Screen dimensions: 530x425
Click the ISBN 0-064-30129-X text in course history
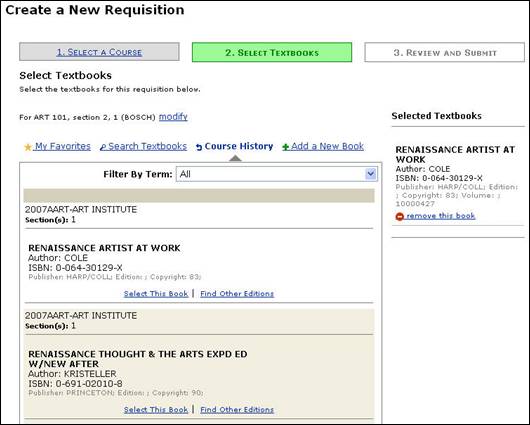75,268
